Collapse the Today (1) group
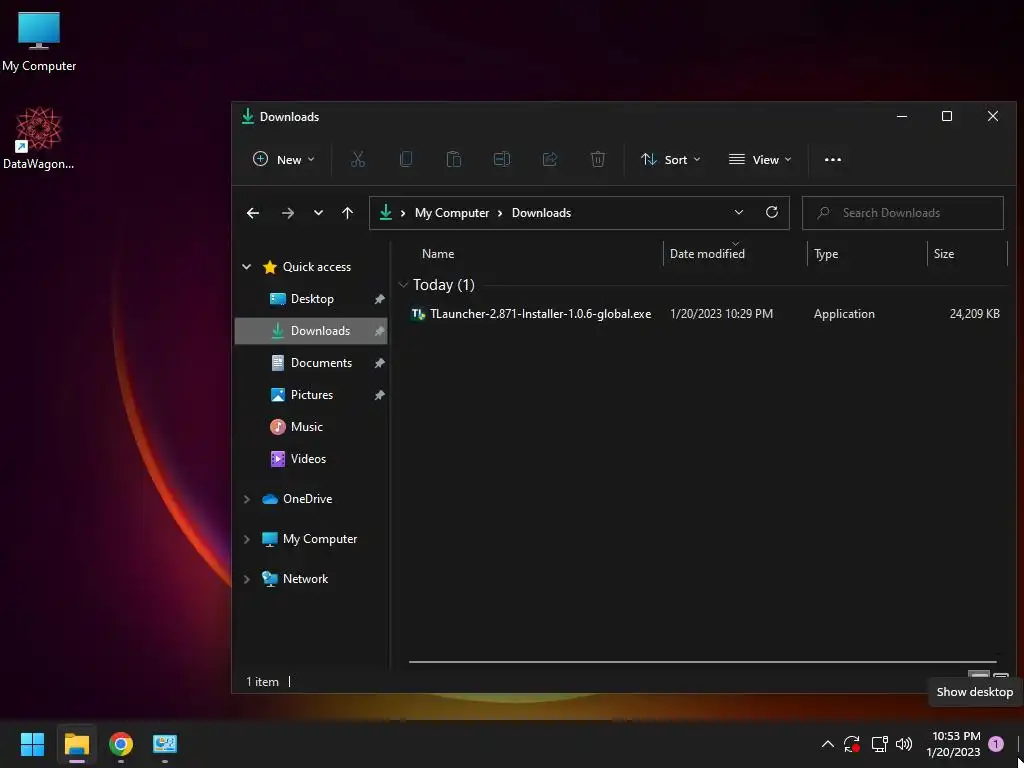 point(403,285)
